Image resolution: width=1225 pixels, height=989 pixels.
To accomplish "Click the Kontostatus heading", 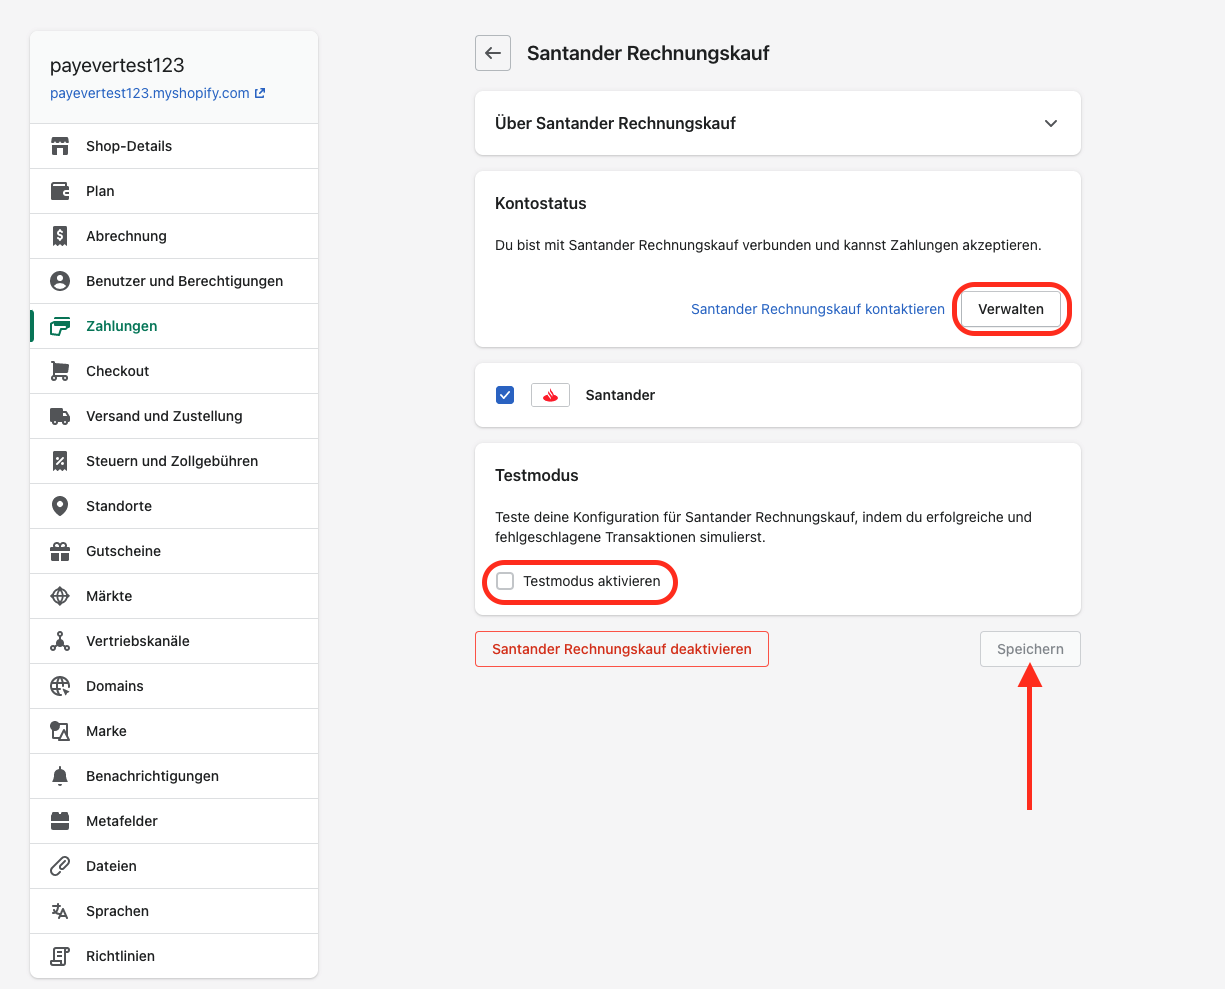I will click(x=541, y=203).
